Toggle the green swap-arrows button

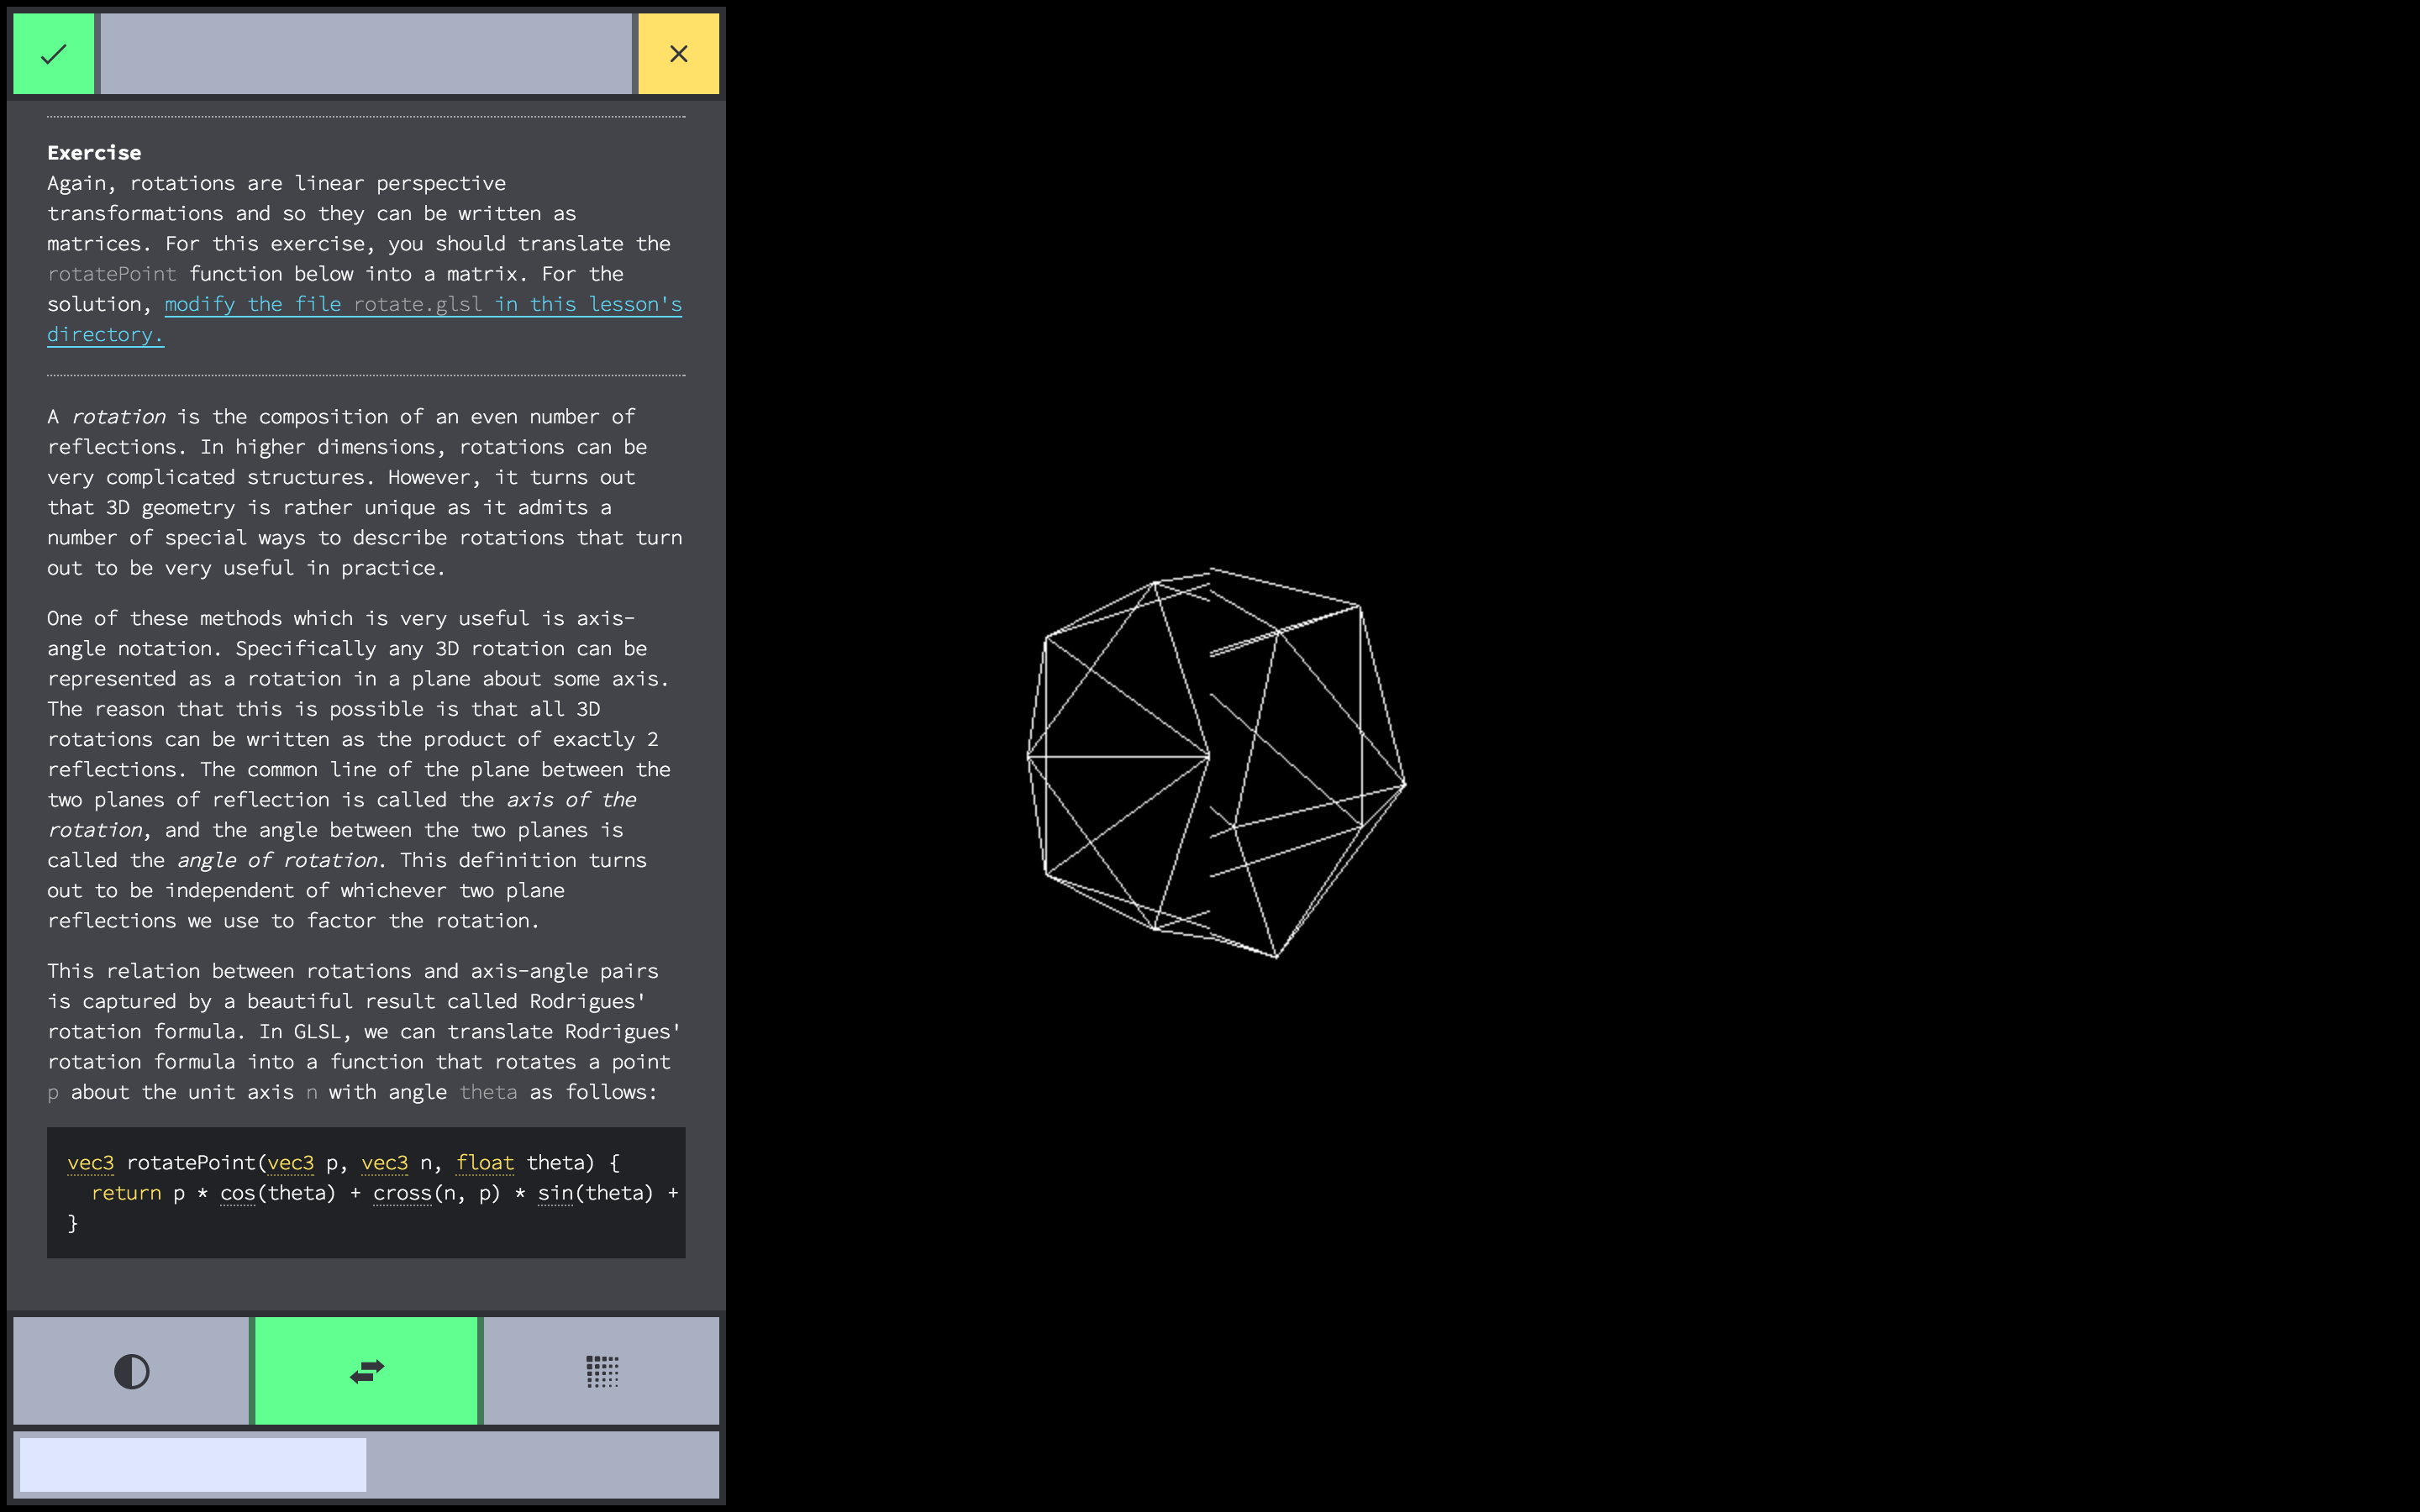(367, 1371)
